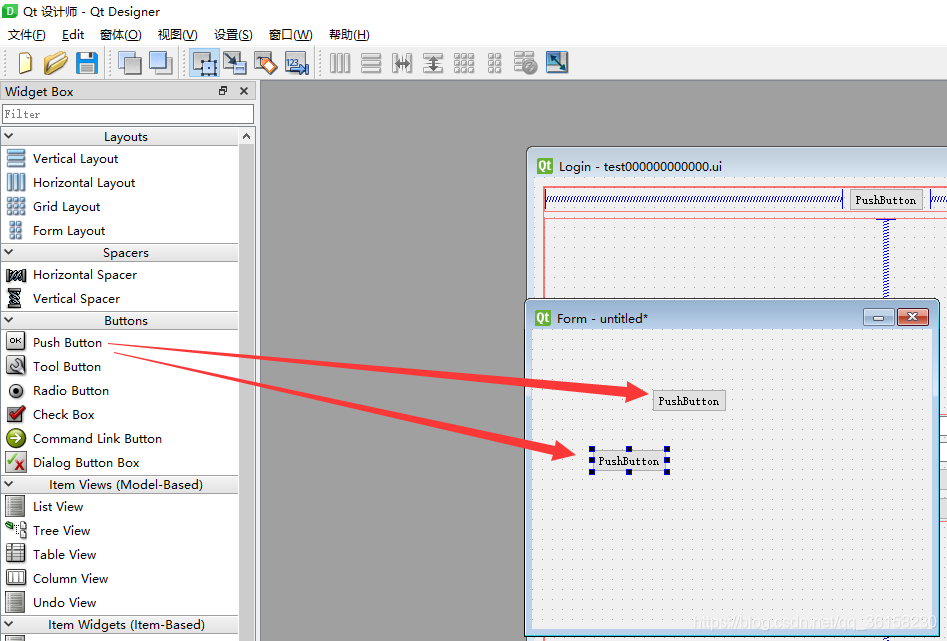This screenshot has width=947, height=641.
Task: Click the scroll-up arrow in Widget Box
Action: click(246, 137)
